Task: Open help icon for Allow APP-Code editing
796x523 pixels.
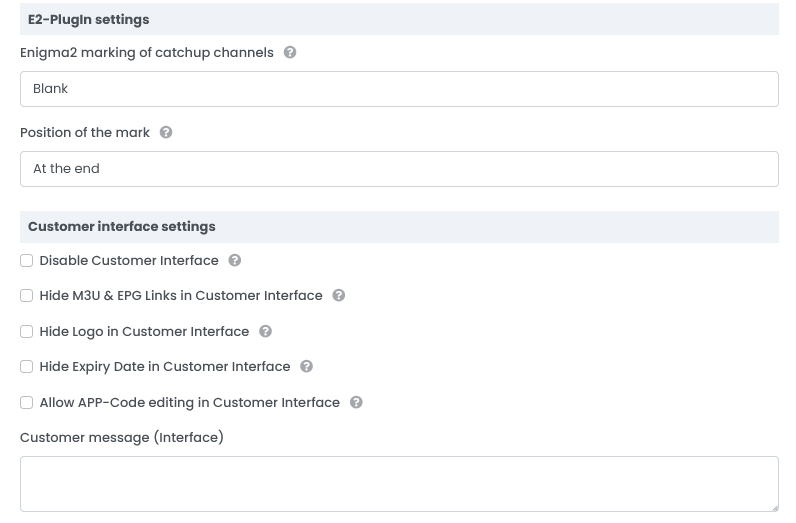Action: [356, 402]
